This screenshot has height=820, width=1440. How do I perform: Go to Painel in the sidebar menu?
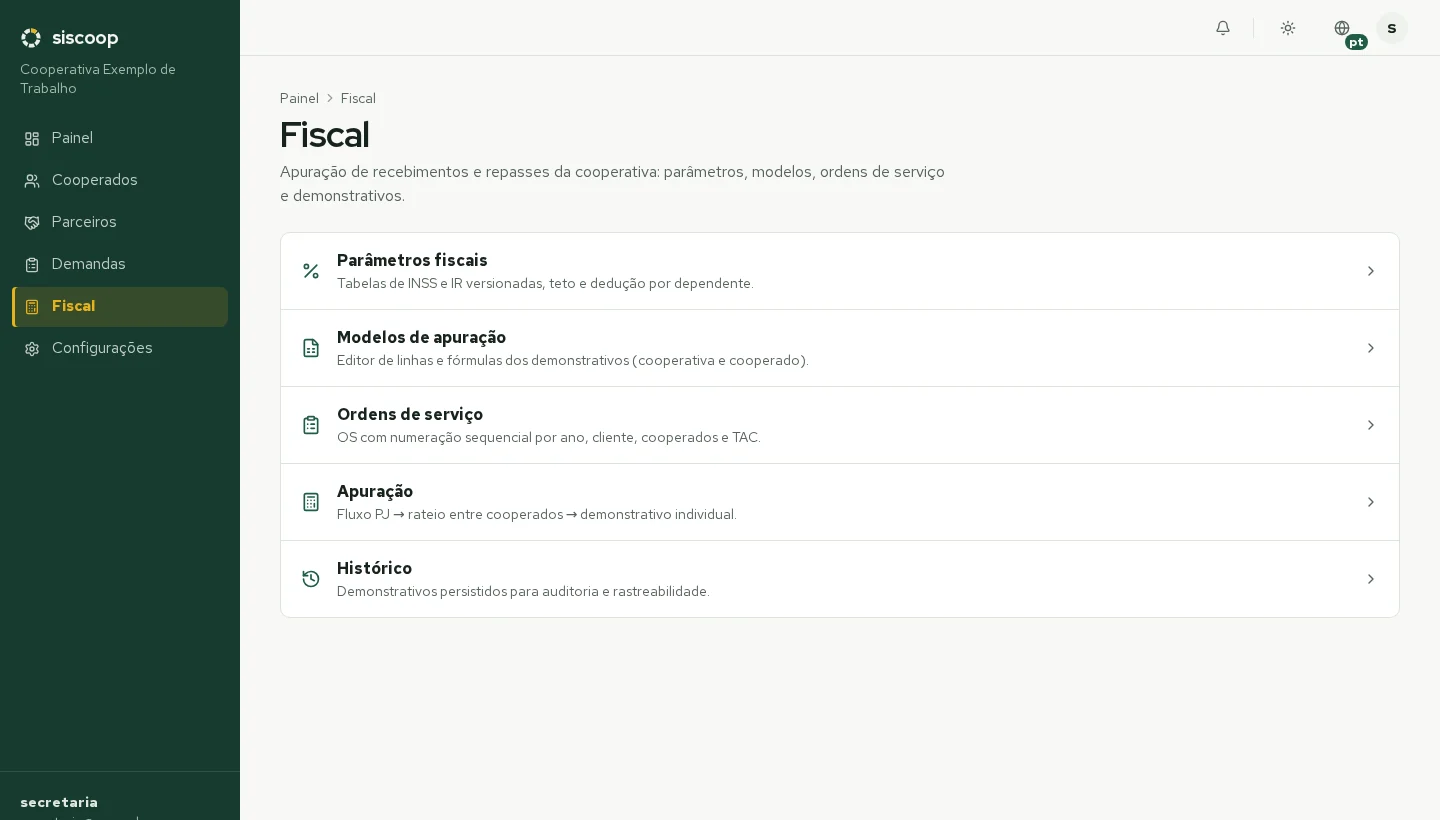(x=120, y=139)
